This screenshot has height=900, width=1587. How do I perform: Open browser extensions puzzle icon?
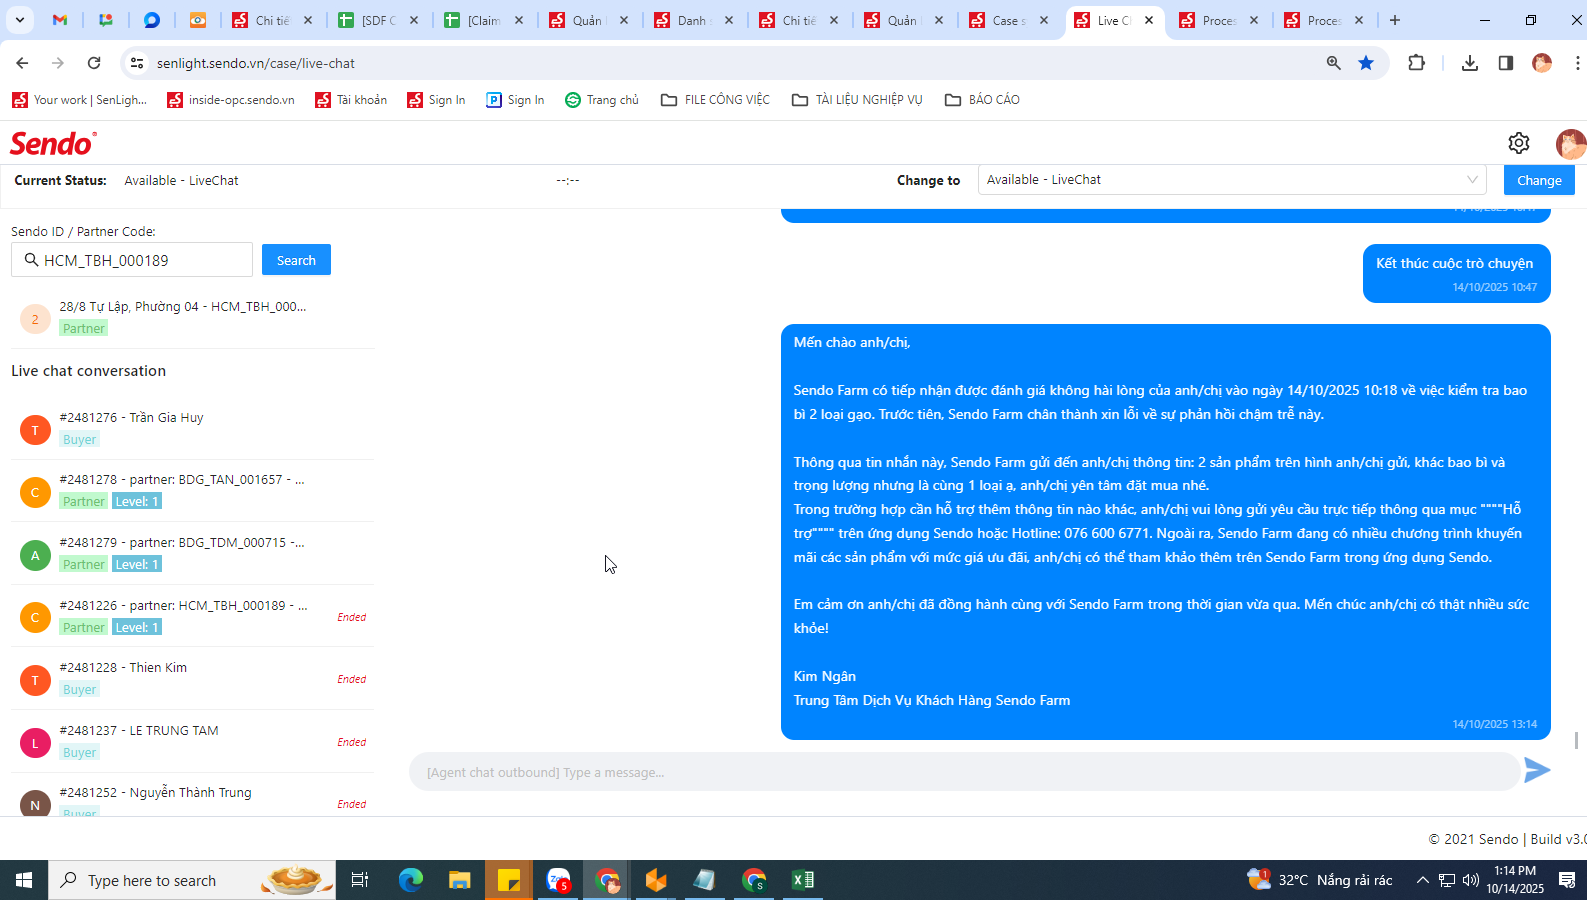tap(1416, 63)
